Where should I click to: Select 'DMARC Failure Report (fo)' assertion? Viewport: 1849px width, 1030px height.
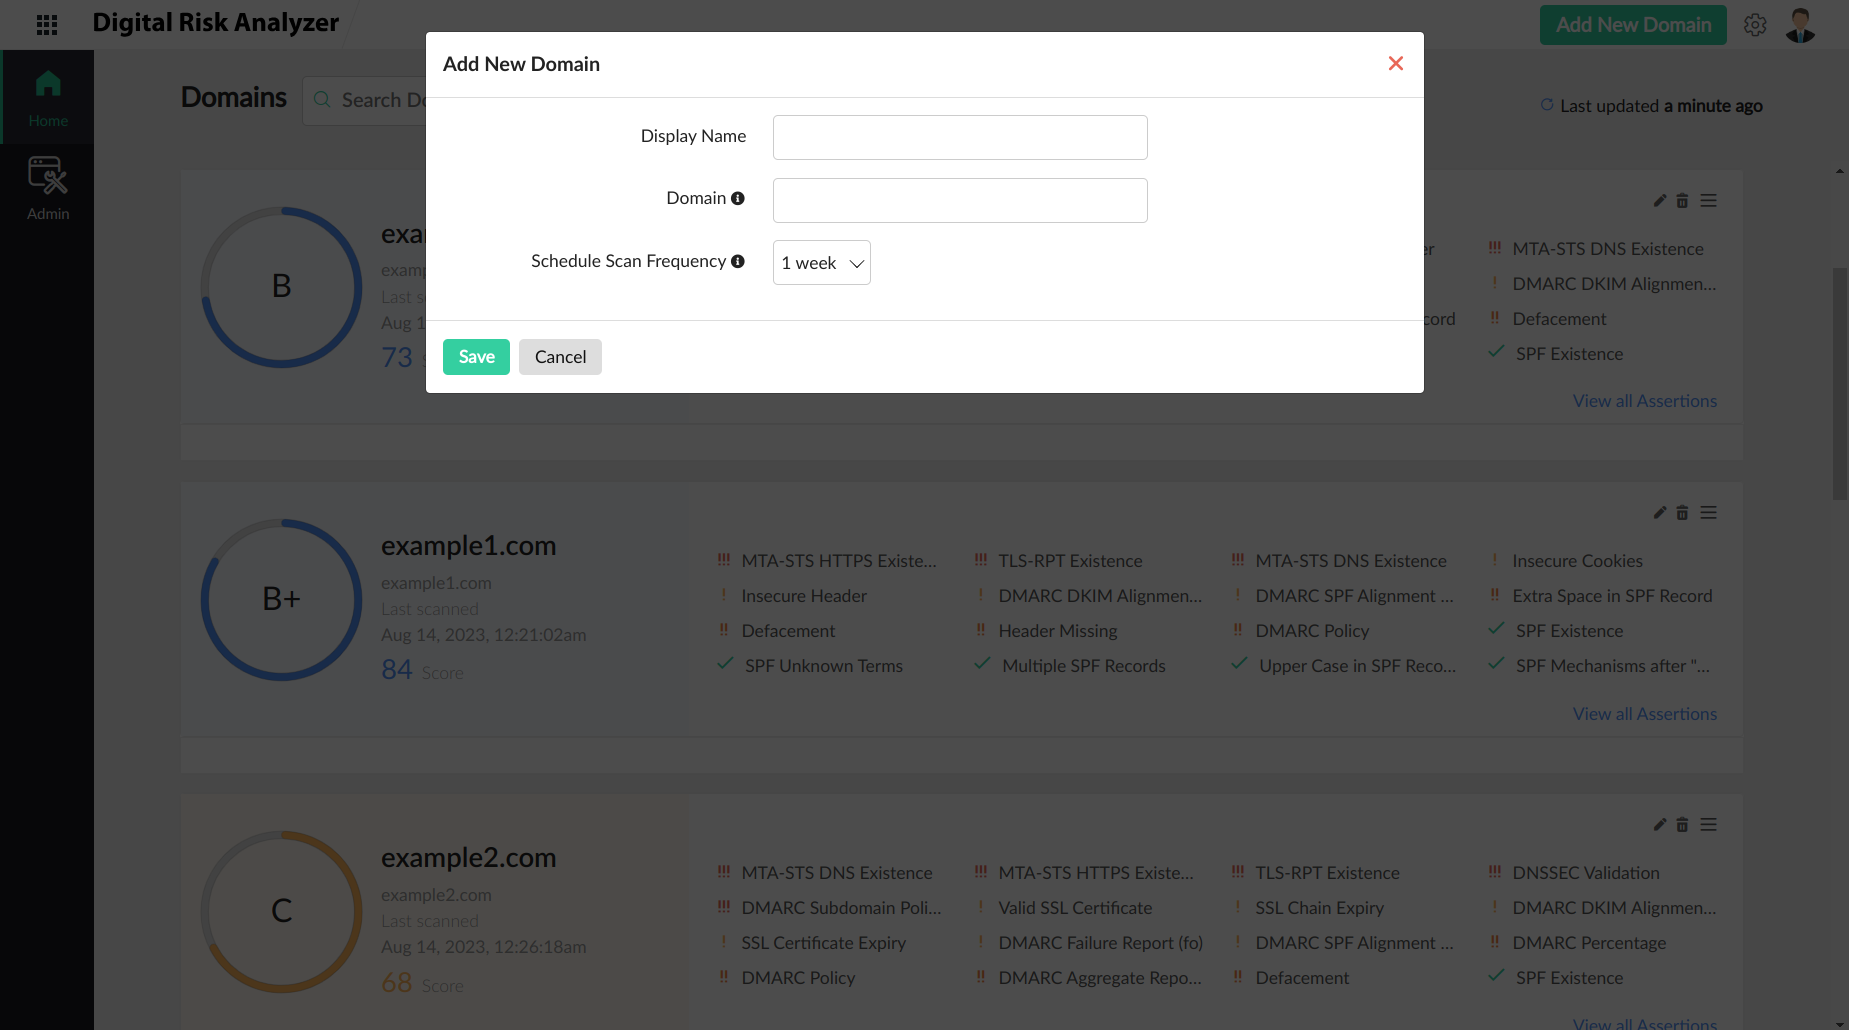(1100, 943)
